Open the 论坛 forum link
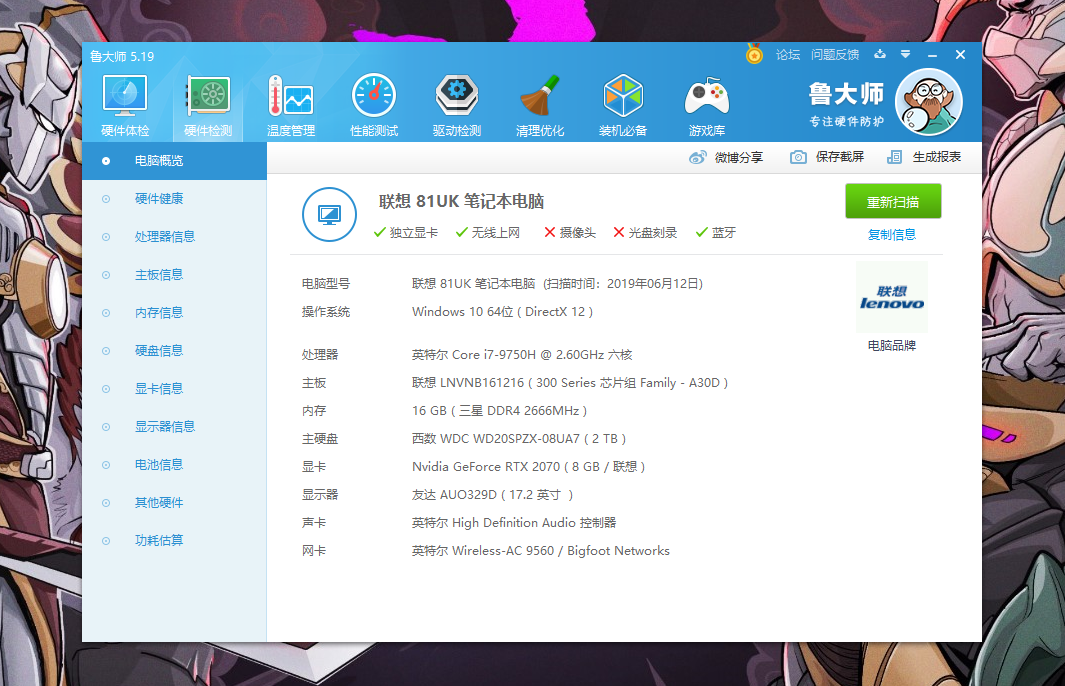The image size is (1065, 686). click(x=788, y=54)
